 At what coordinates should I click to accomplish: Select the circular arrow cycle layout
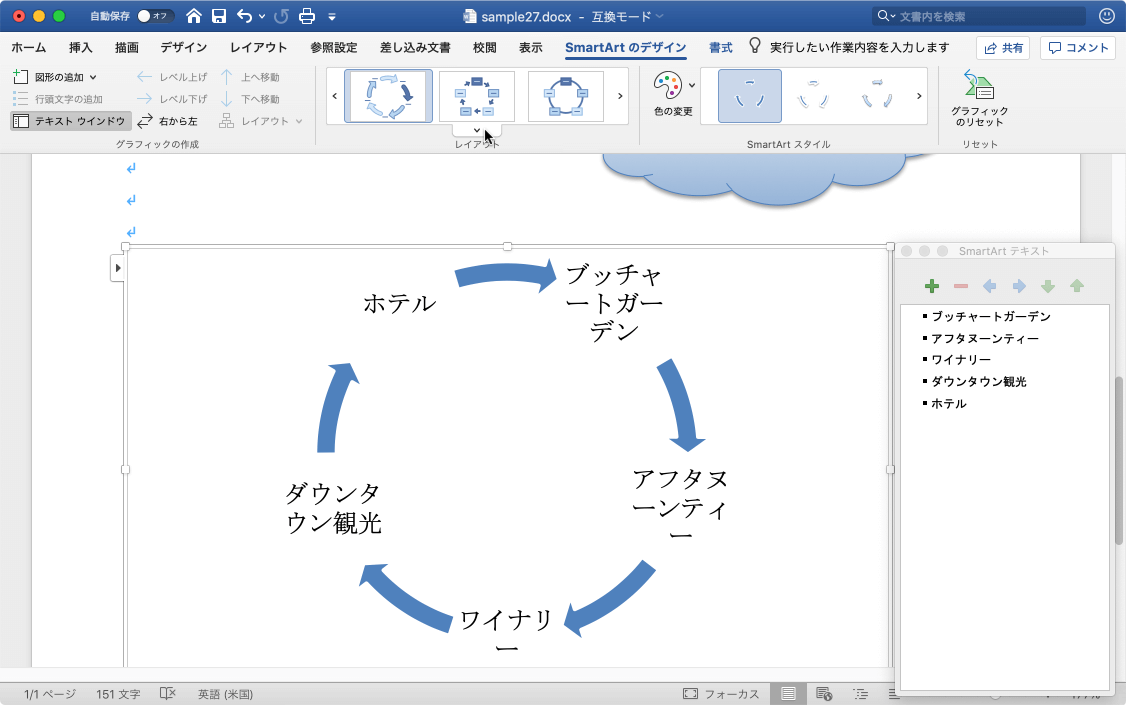click(x=388, y=95)
